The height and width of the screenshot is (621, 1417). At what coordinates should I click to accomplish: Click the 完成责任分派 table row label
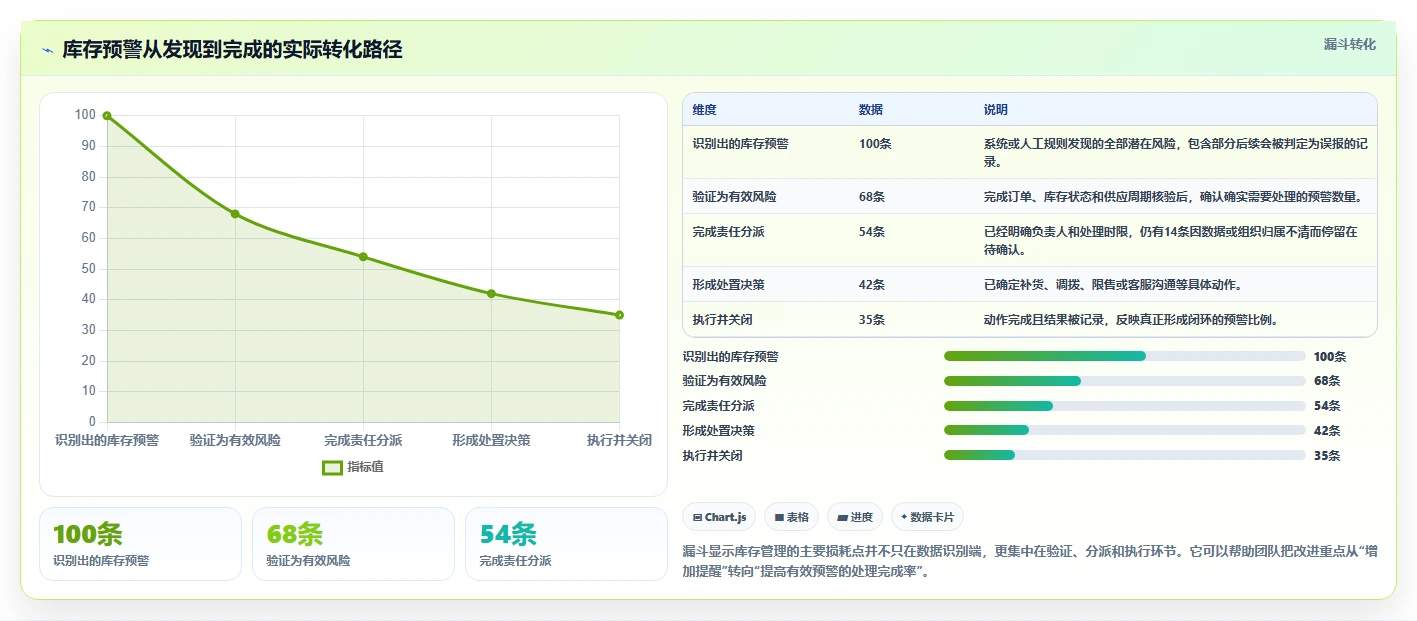pos(728,232)
